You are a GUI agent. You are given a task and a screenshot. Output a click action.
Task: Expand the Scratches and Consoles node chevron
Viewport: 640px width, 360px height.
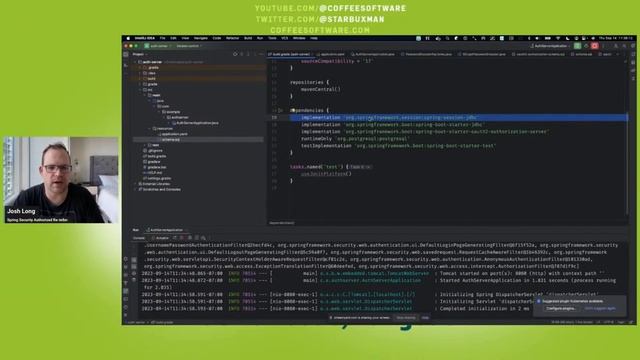[136, 189]
